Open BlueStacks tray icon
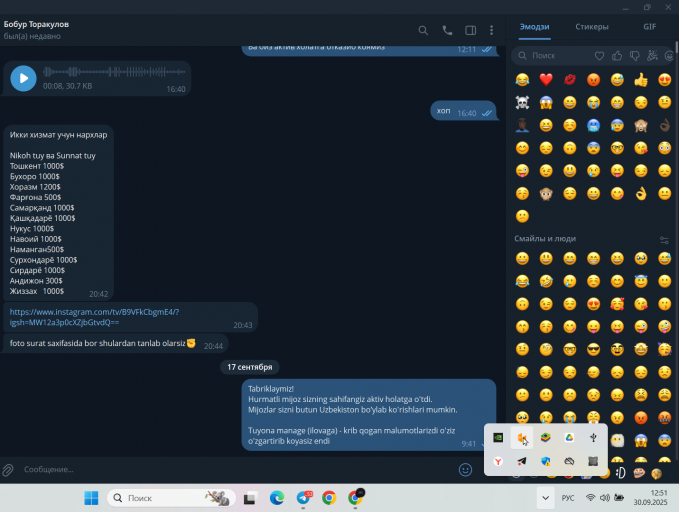 546,438
